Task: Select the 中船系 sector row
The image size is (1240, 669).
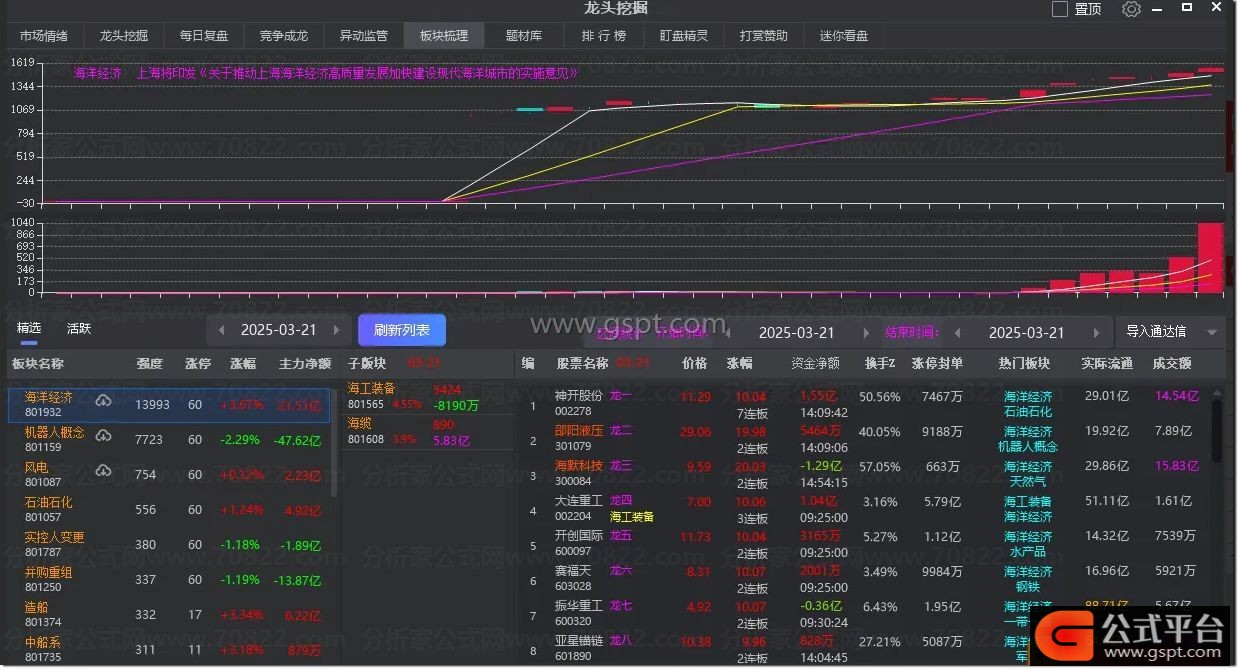Action: [x=169, y=649]
